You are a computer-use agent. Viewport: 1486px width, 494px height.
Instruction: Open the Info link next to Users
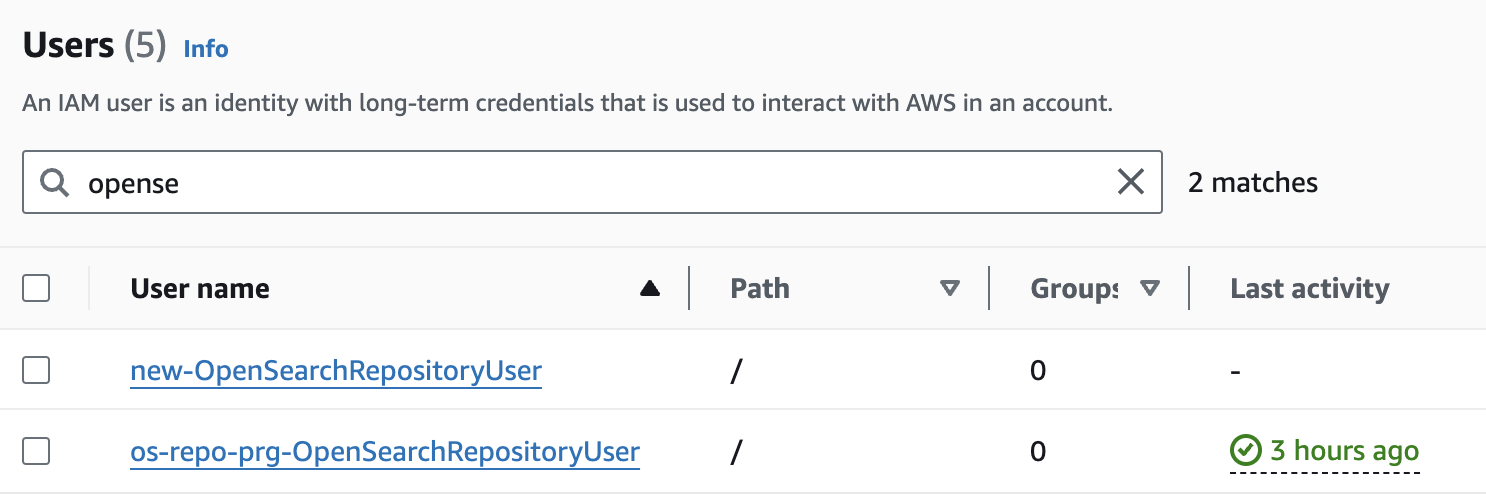point(206,49)
